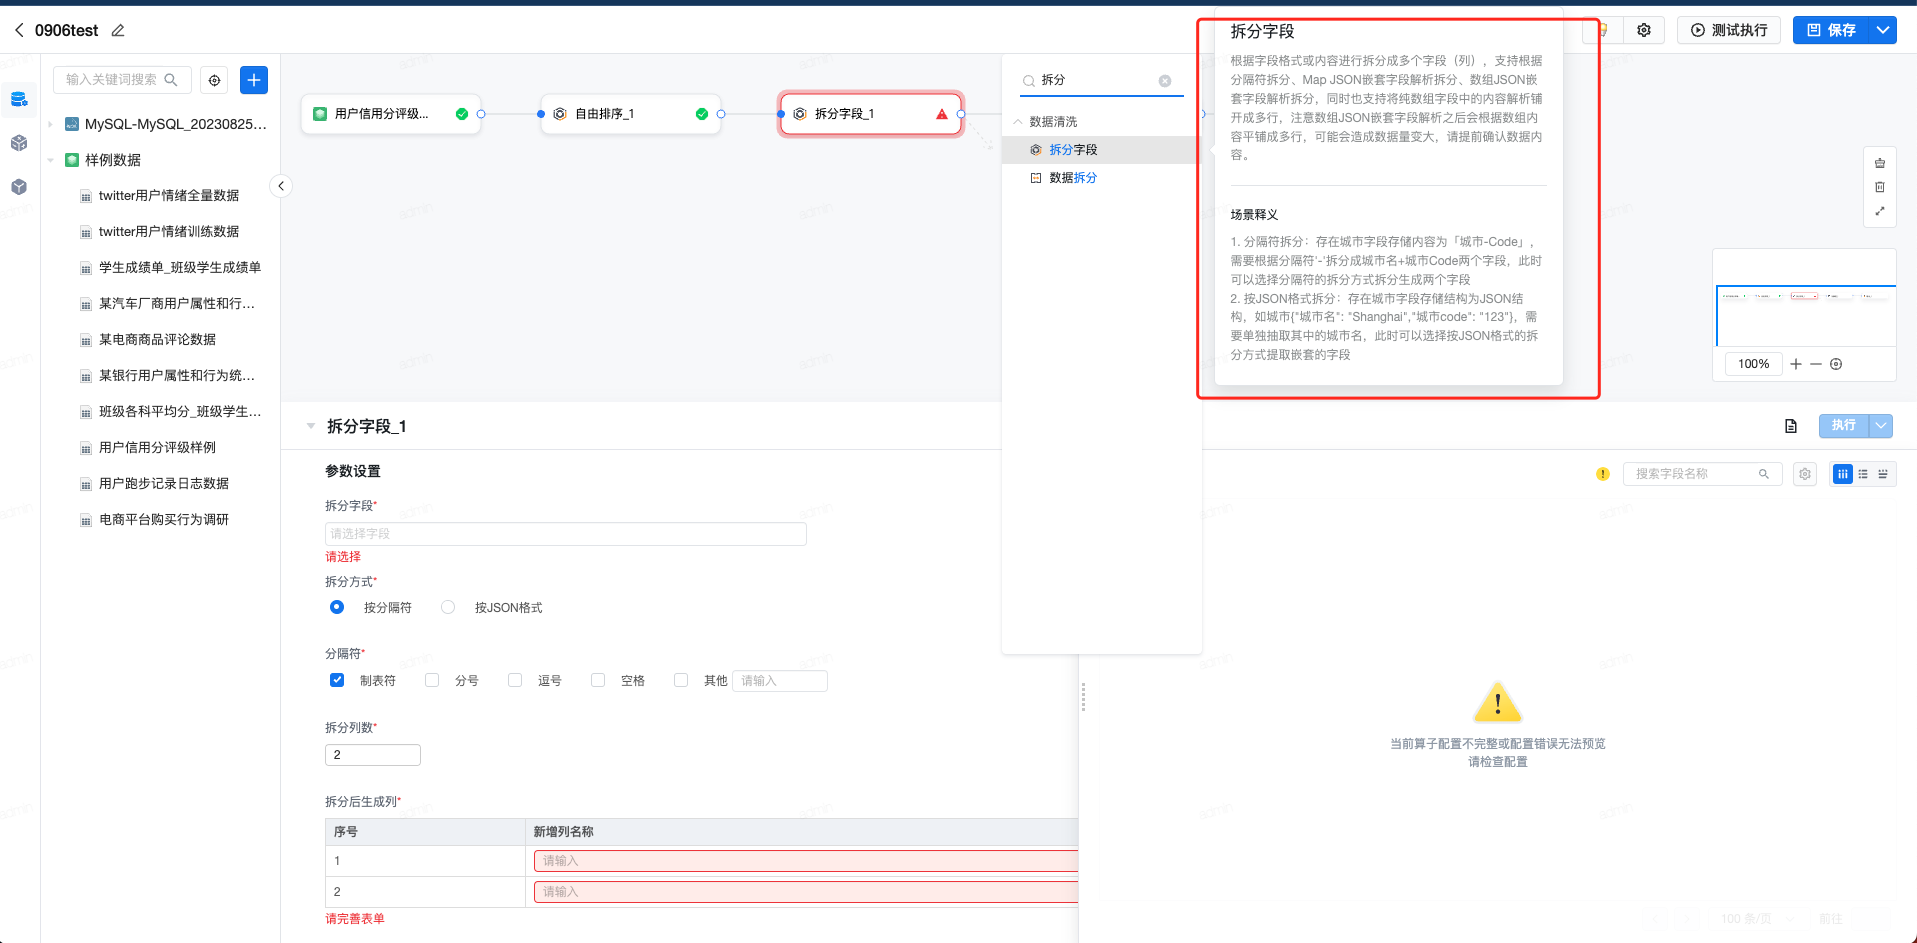Select the 用户信用分评级 node on canvas
This screenshot has width=1917, height=943.
391,114
